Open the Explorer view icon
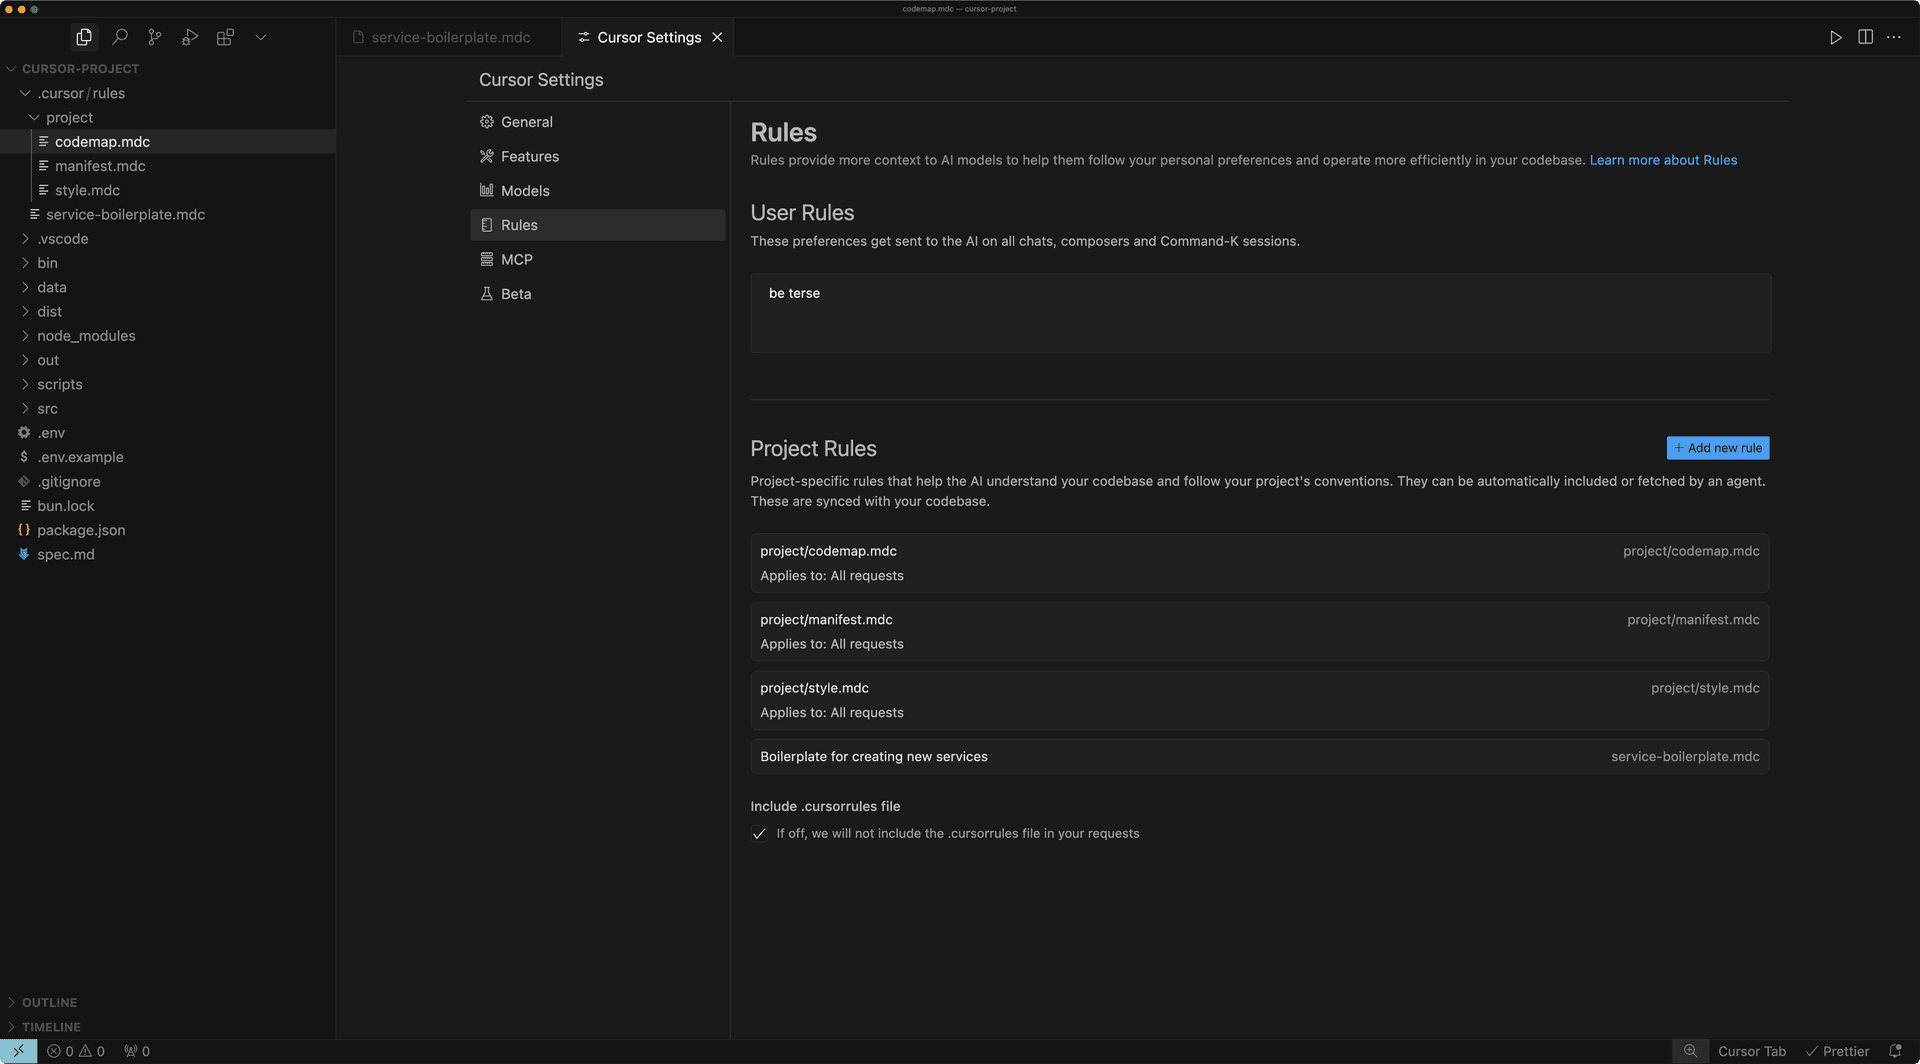 pyautogui.click(x=84, y=37)
